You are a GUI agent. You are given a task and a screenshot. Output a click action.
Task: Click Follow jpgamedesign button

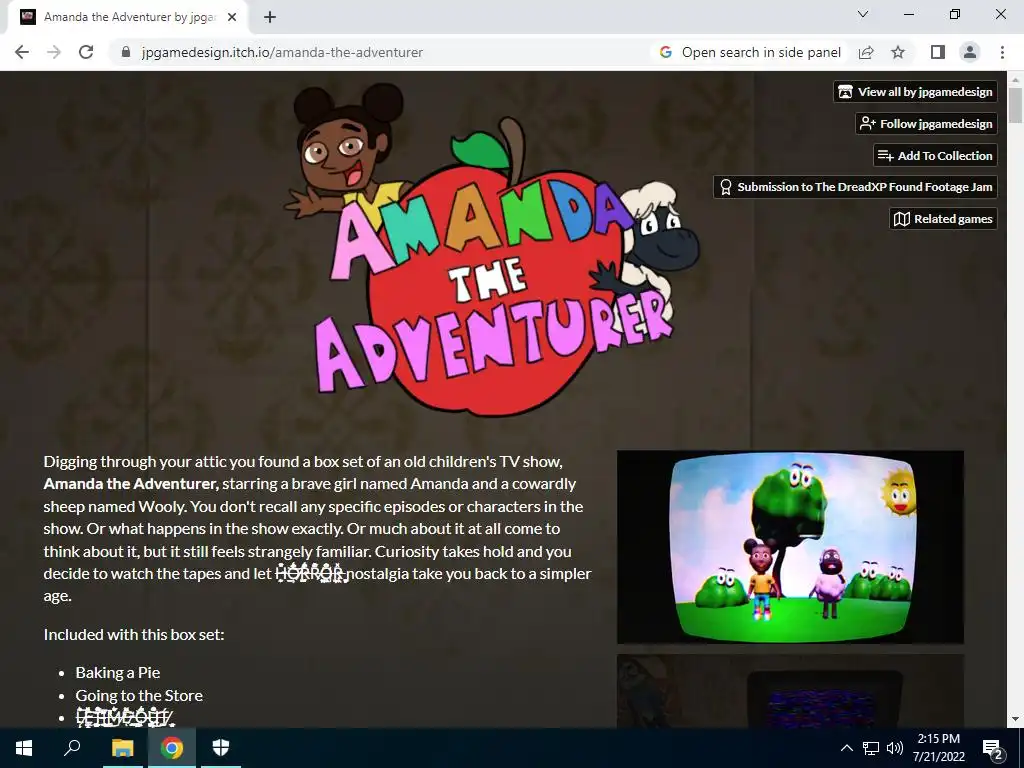(926, 123)
